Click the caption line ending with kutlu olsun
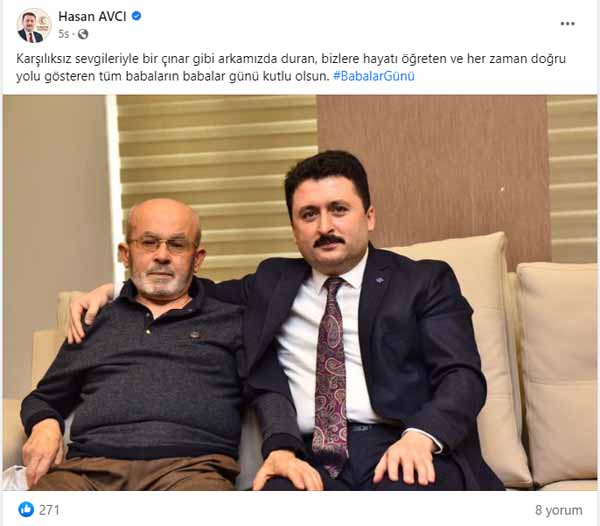 [173, 76]
